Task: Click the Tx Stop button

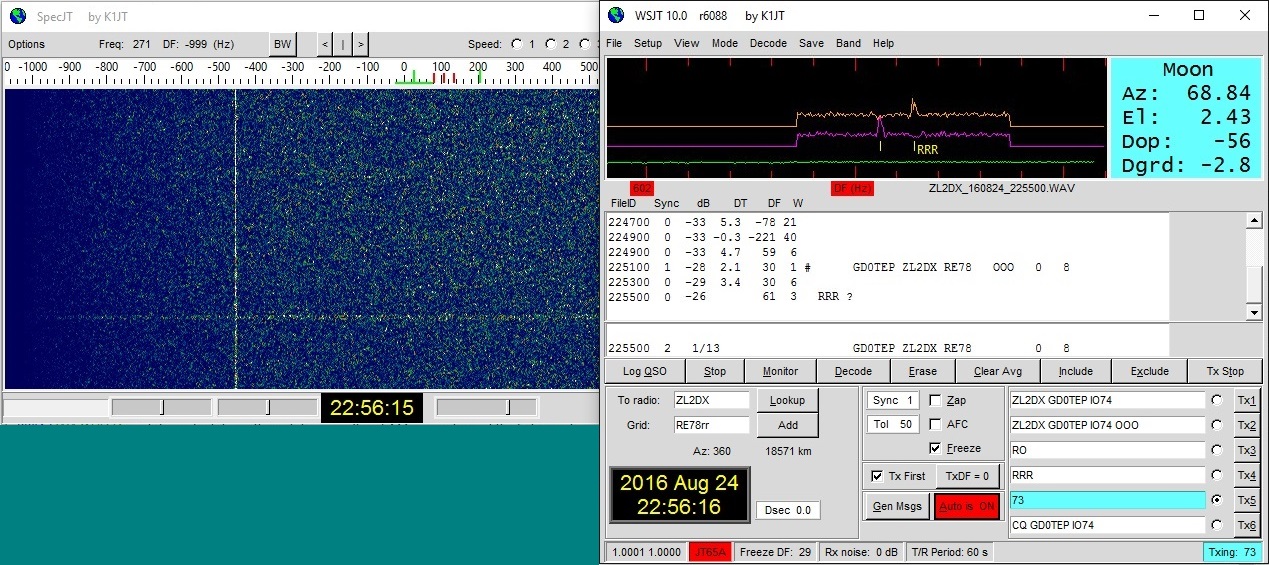Action: point(1225,371)
